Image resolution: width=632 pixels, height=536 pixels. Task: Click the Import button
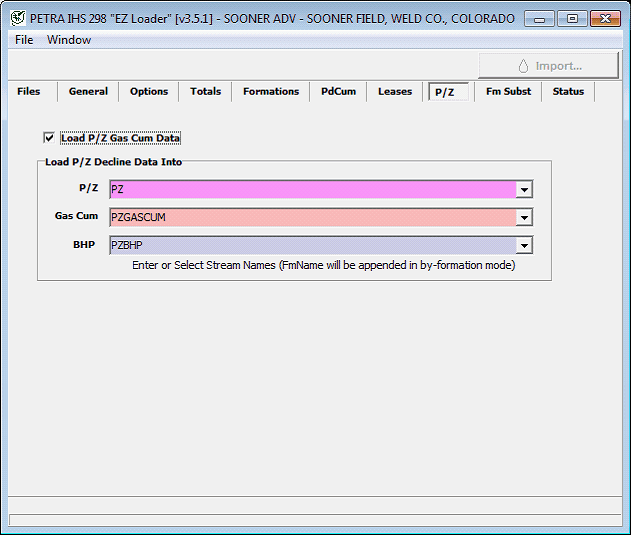(548, 66)
